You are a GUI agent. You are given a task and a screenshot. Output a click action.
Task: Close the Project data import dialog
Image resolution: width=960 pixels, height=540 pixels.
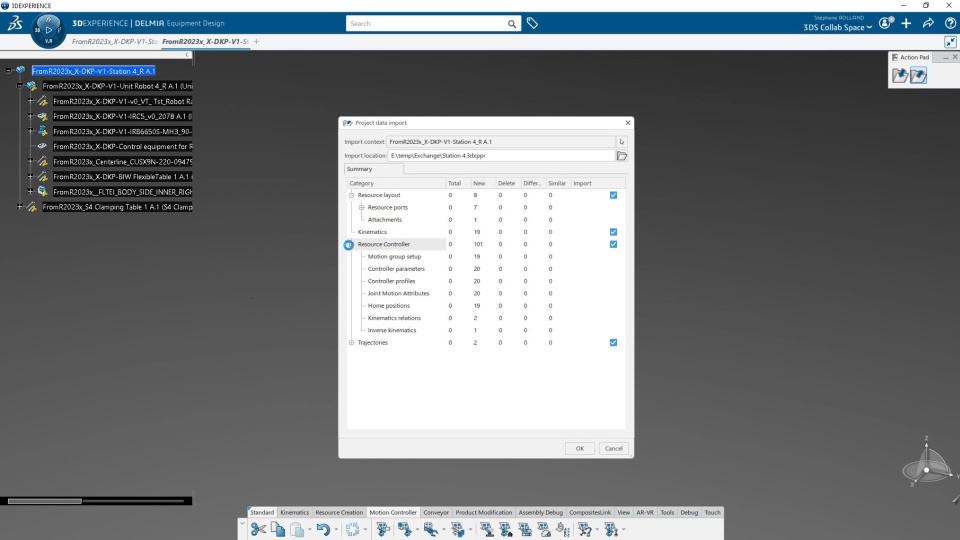[628, 122]
